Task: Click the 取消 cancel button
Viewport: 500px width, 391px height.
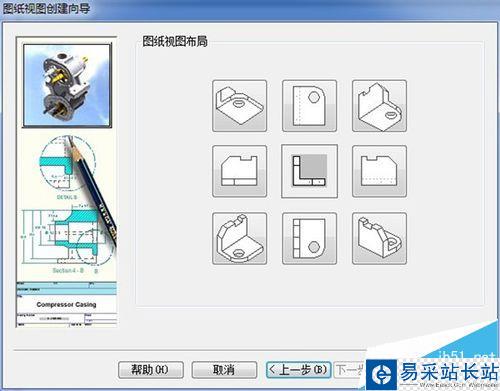Action: pyautogui.click(x=224, y=370)
